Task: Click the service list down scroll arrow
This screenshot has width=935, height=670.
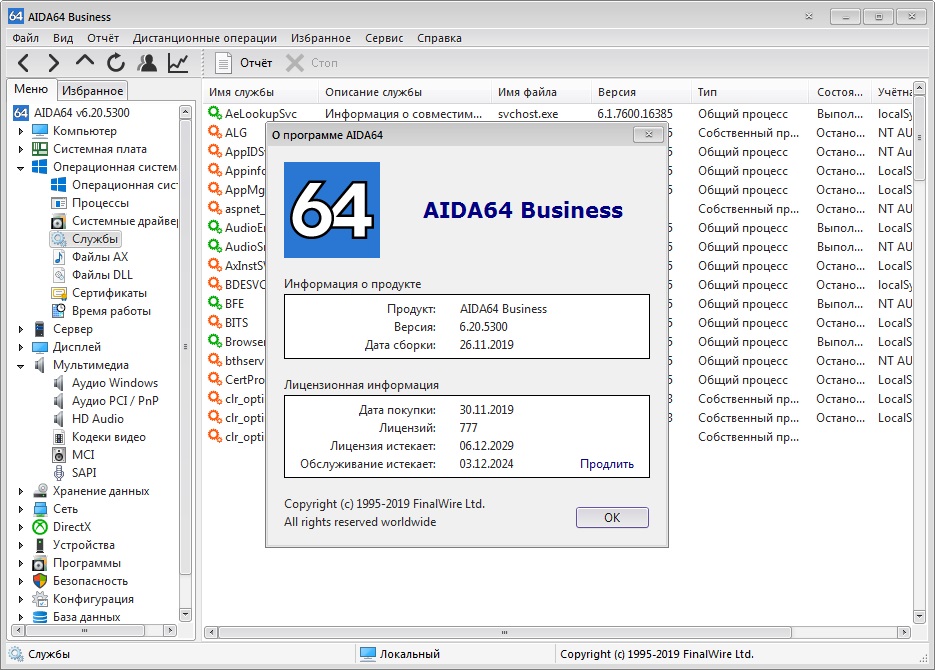Action: [919, 616]
